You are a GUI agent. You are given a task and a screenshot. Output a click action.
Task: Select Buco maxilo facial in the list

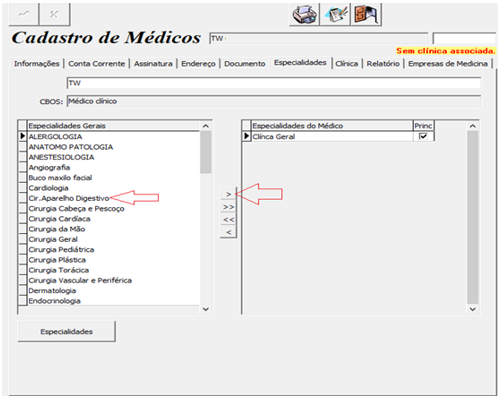(x=113, y=178)
